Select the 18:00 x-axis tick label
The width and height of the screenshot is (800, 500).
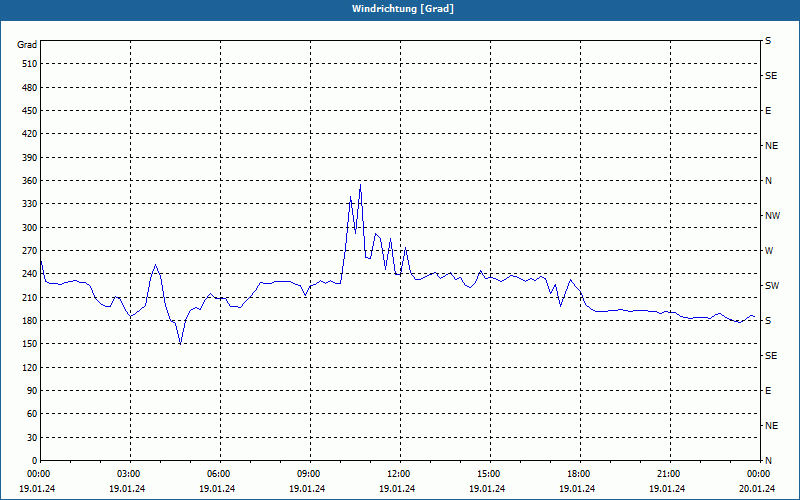click(x=580, y=474)
